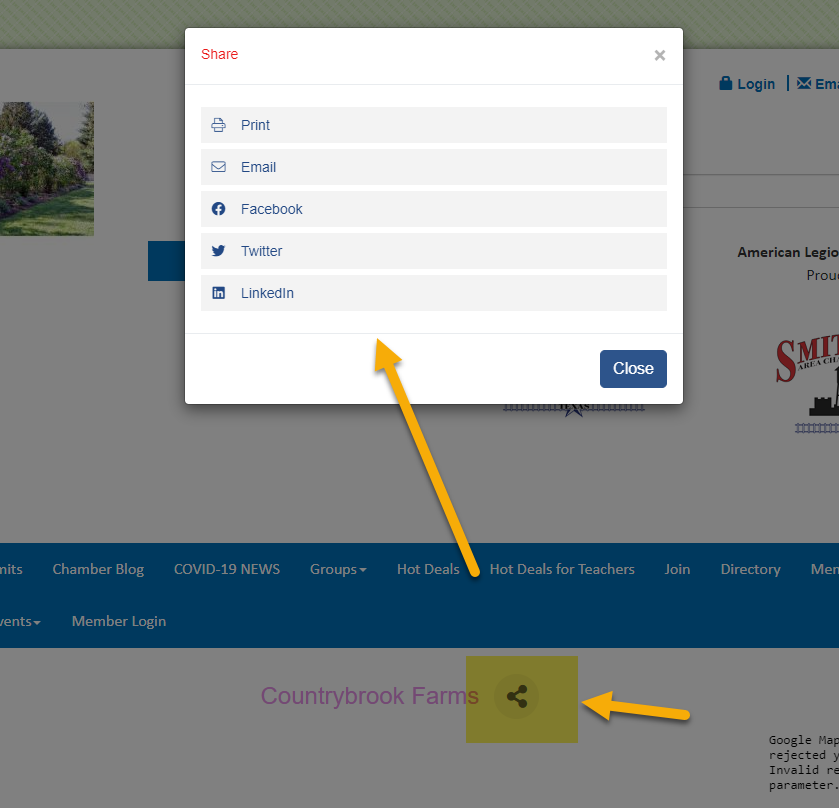Viewport: 839px width, 808px height.
Task: Expand the Events dropdown in the navigation bar
Action: pos(20,621)
